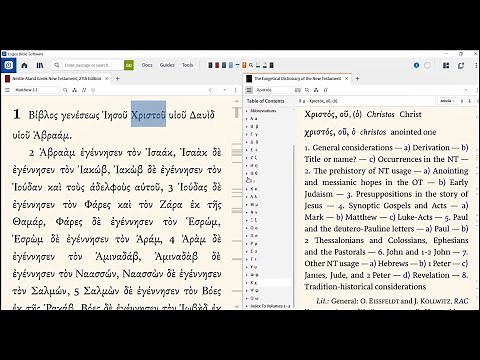
Task: Expand the Π π section
Action: (x=247, y=236)
